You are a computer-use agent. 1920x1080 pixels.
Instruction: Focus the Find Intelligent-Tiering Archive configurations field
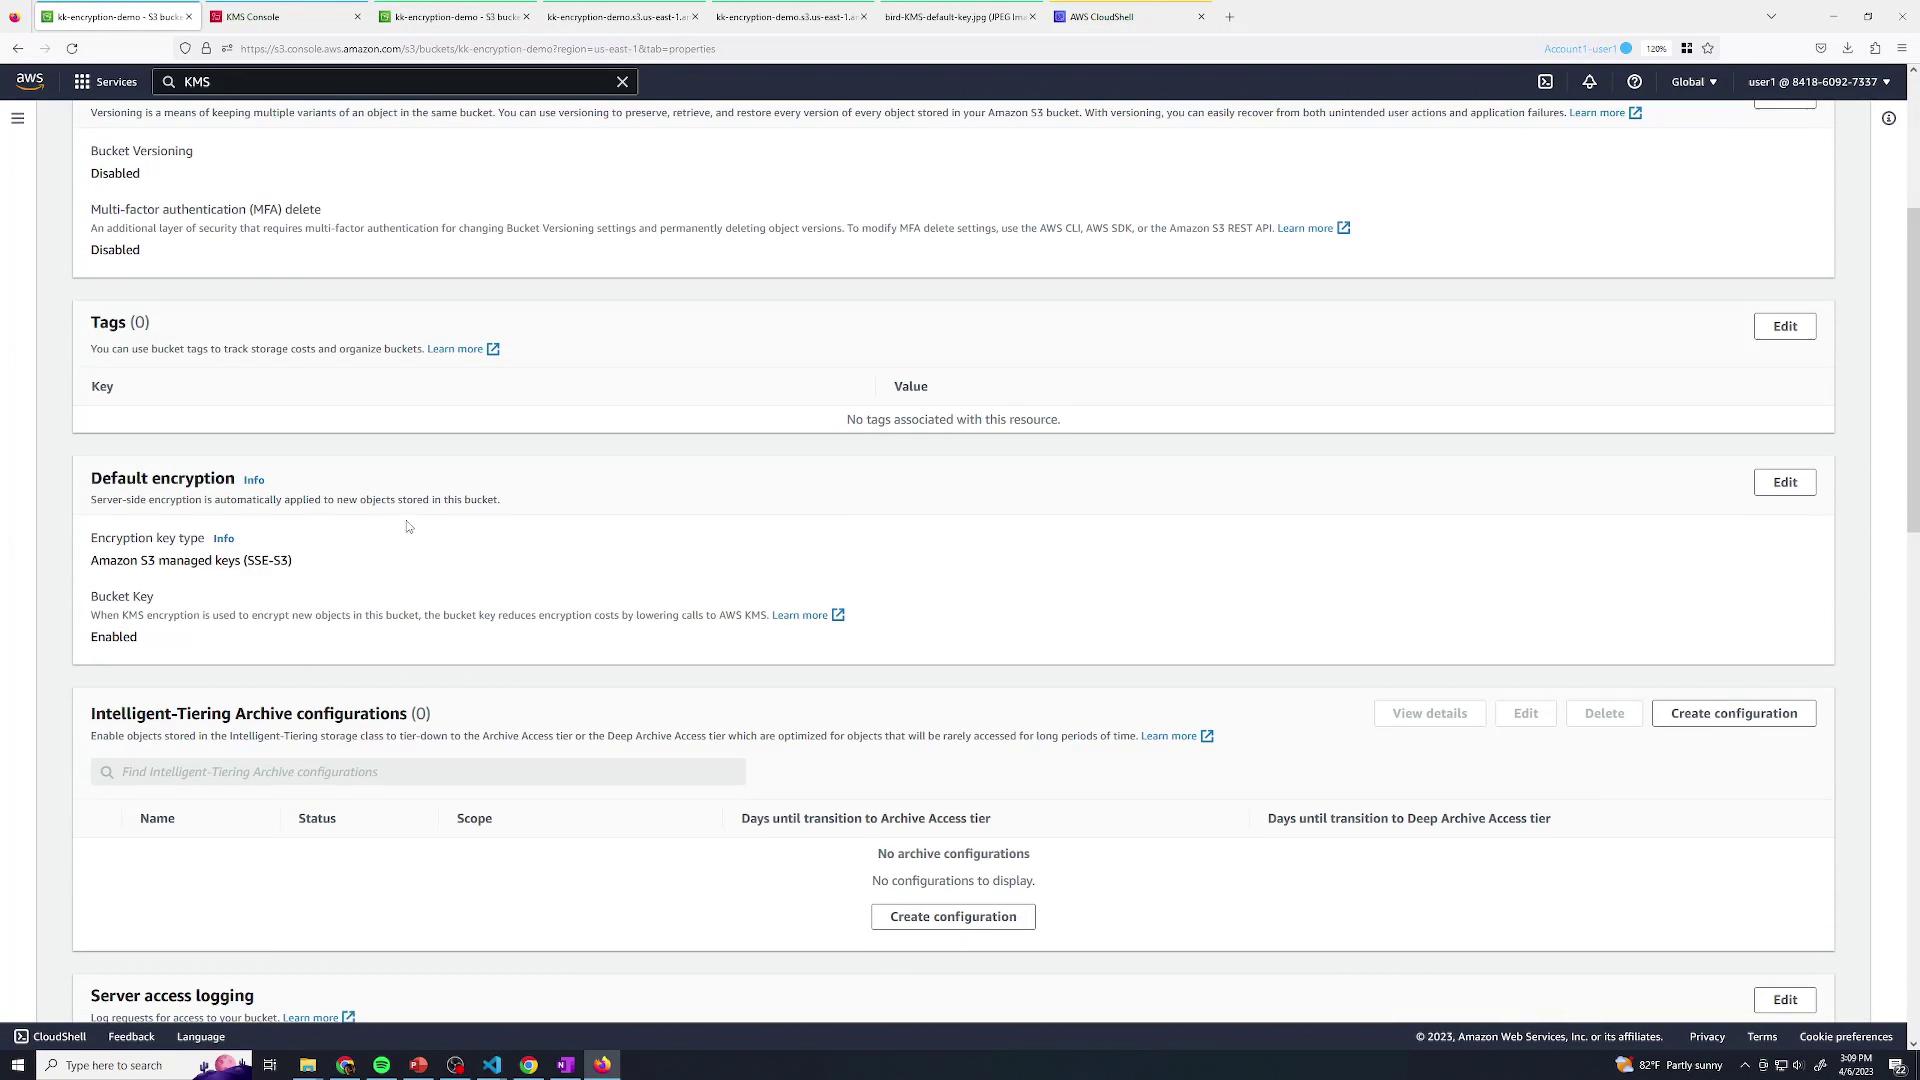click(418, 772)
